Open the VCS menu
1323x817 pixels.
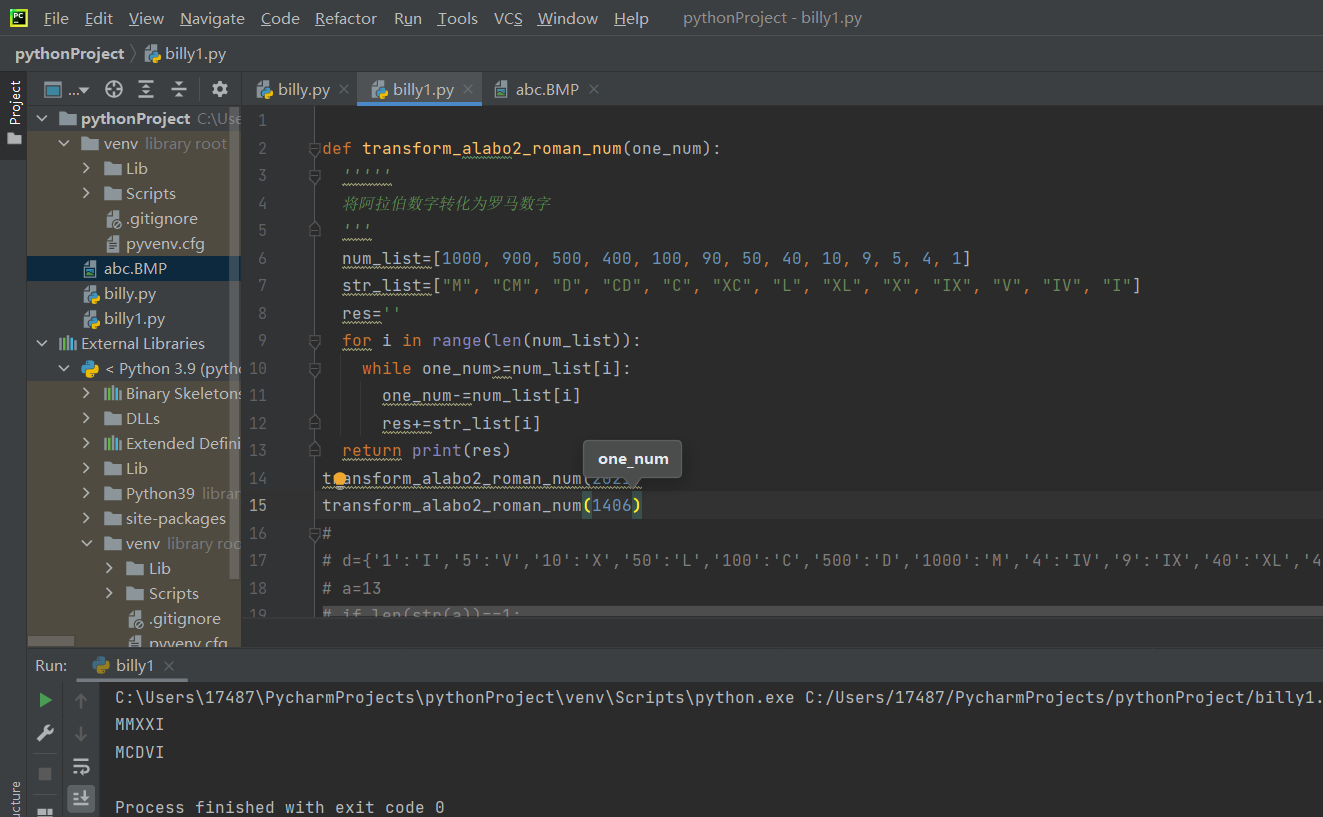click(x=508, y=18)
